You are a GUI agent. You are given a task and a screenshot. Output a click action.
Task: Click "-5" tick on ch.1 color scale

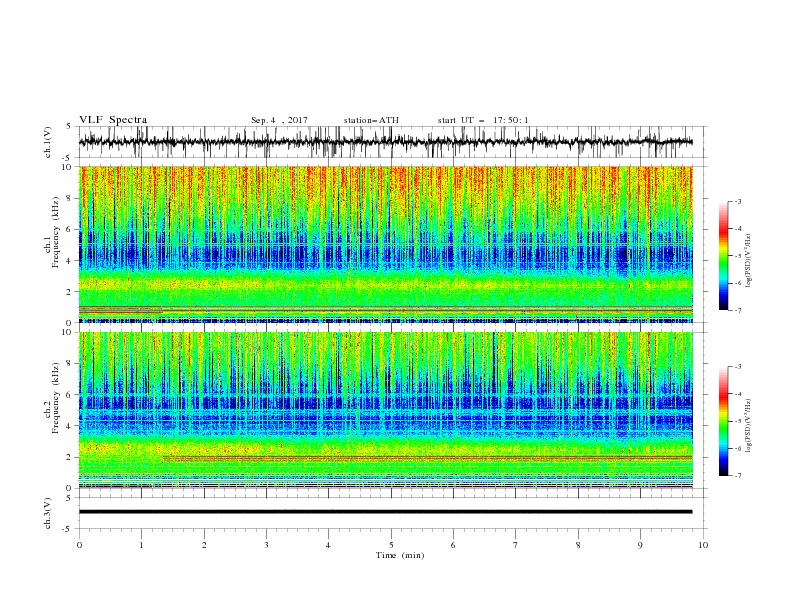click(738, 256)
